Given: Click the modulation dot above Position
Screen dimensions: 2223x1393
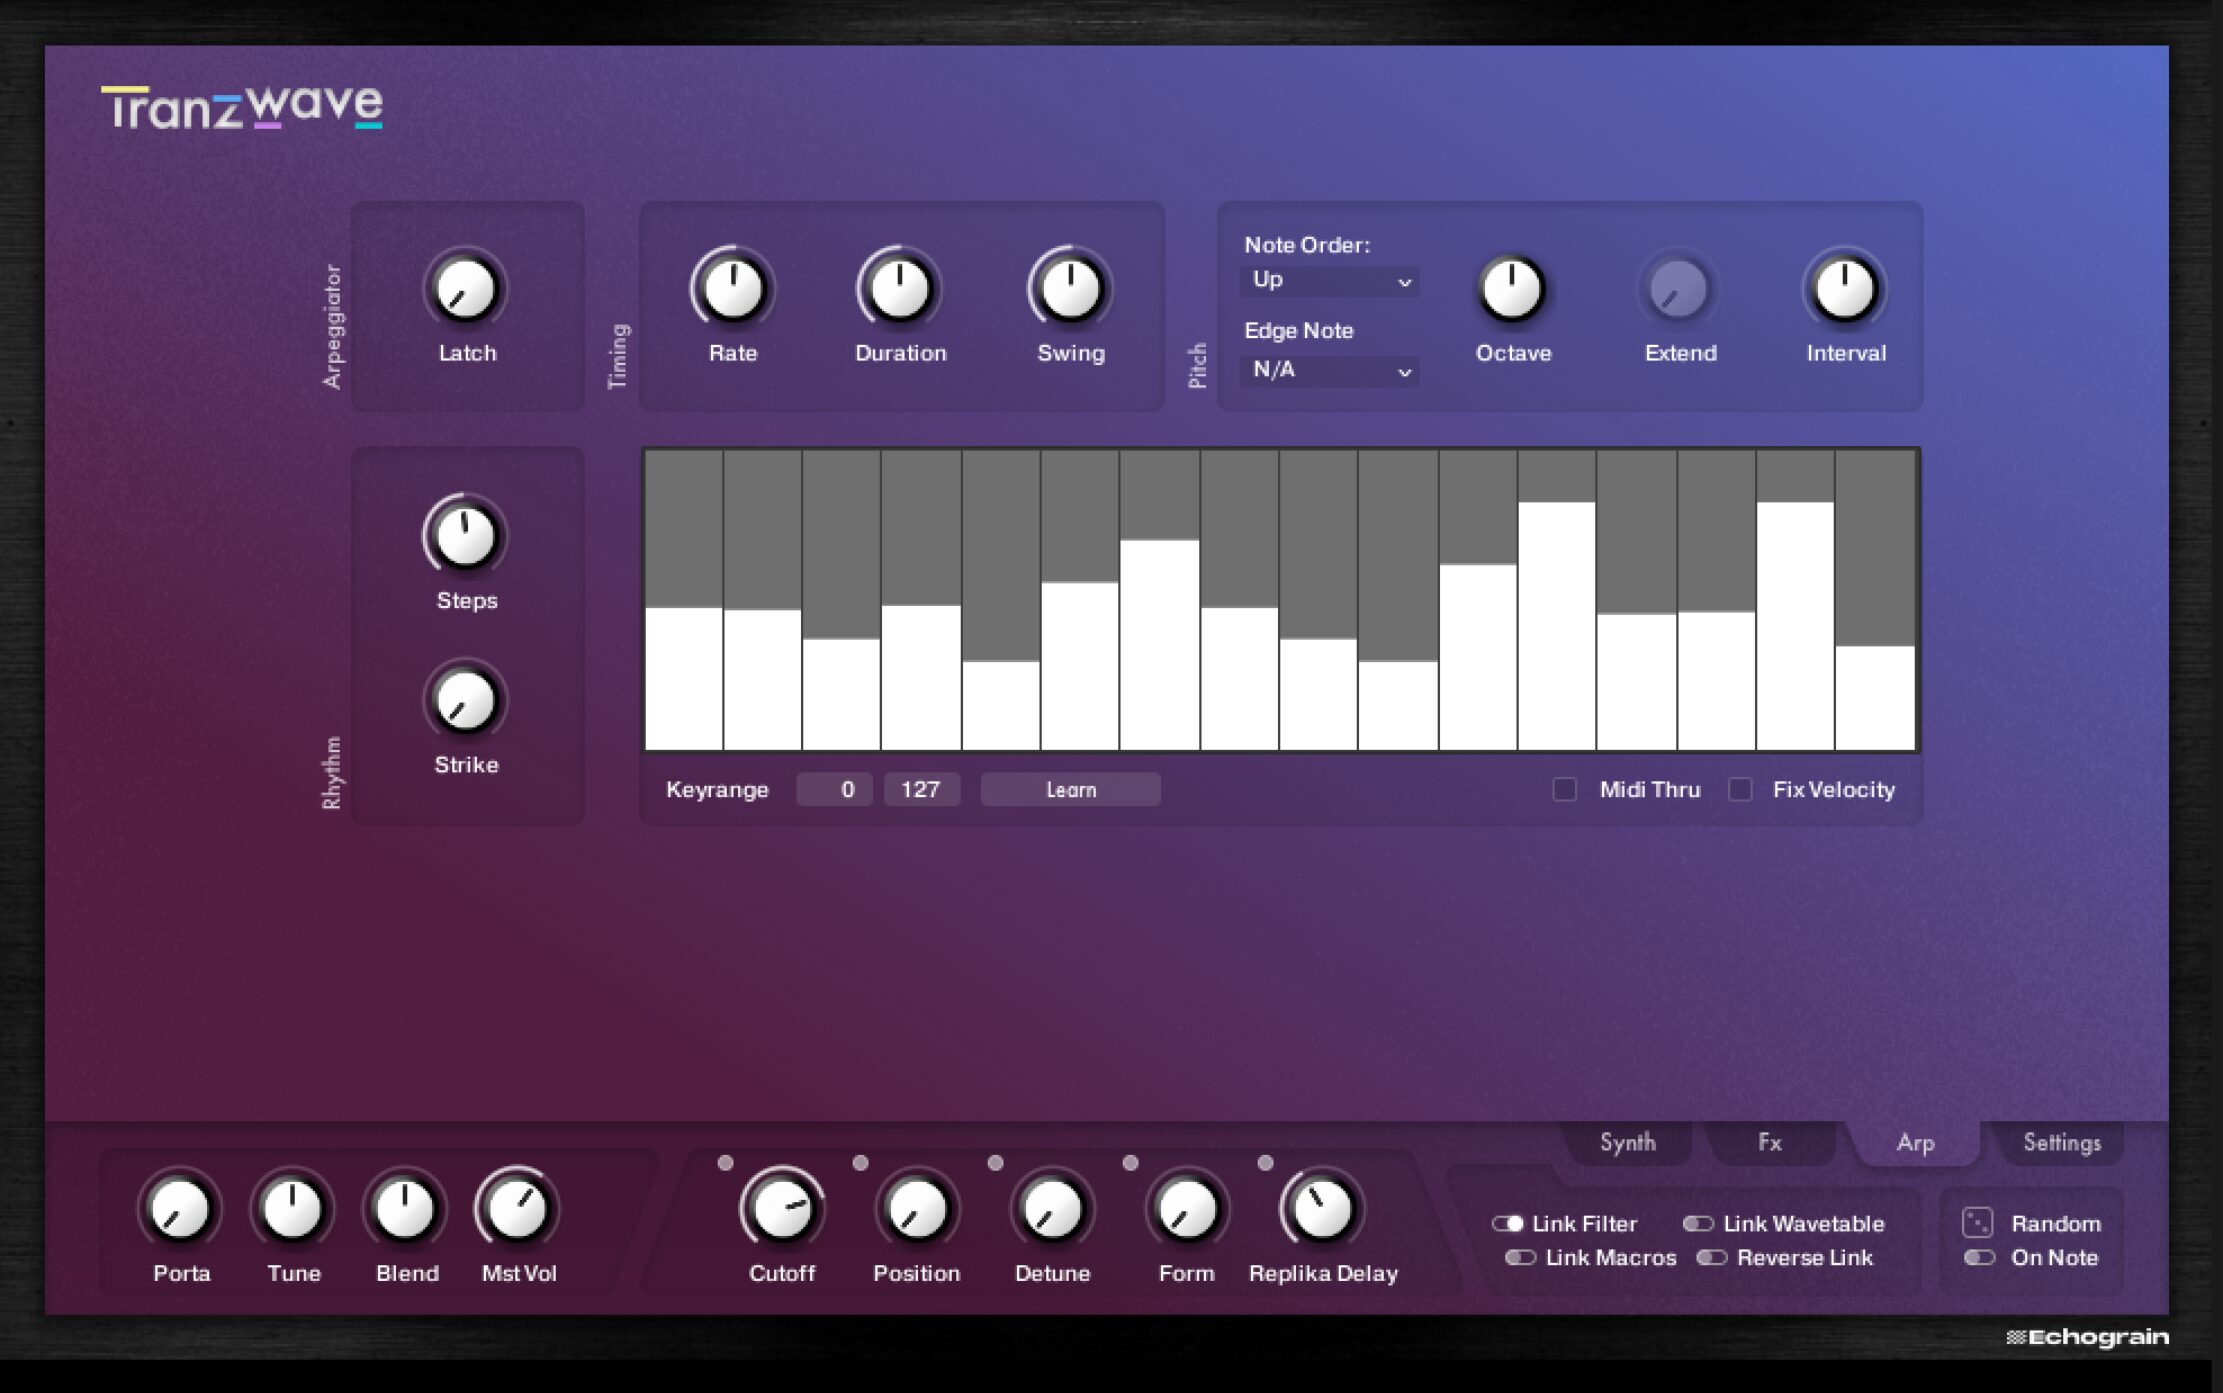Looking at the screenshot, I should 860,1163.
